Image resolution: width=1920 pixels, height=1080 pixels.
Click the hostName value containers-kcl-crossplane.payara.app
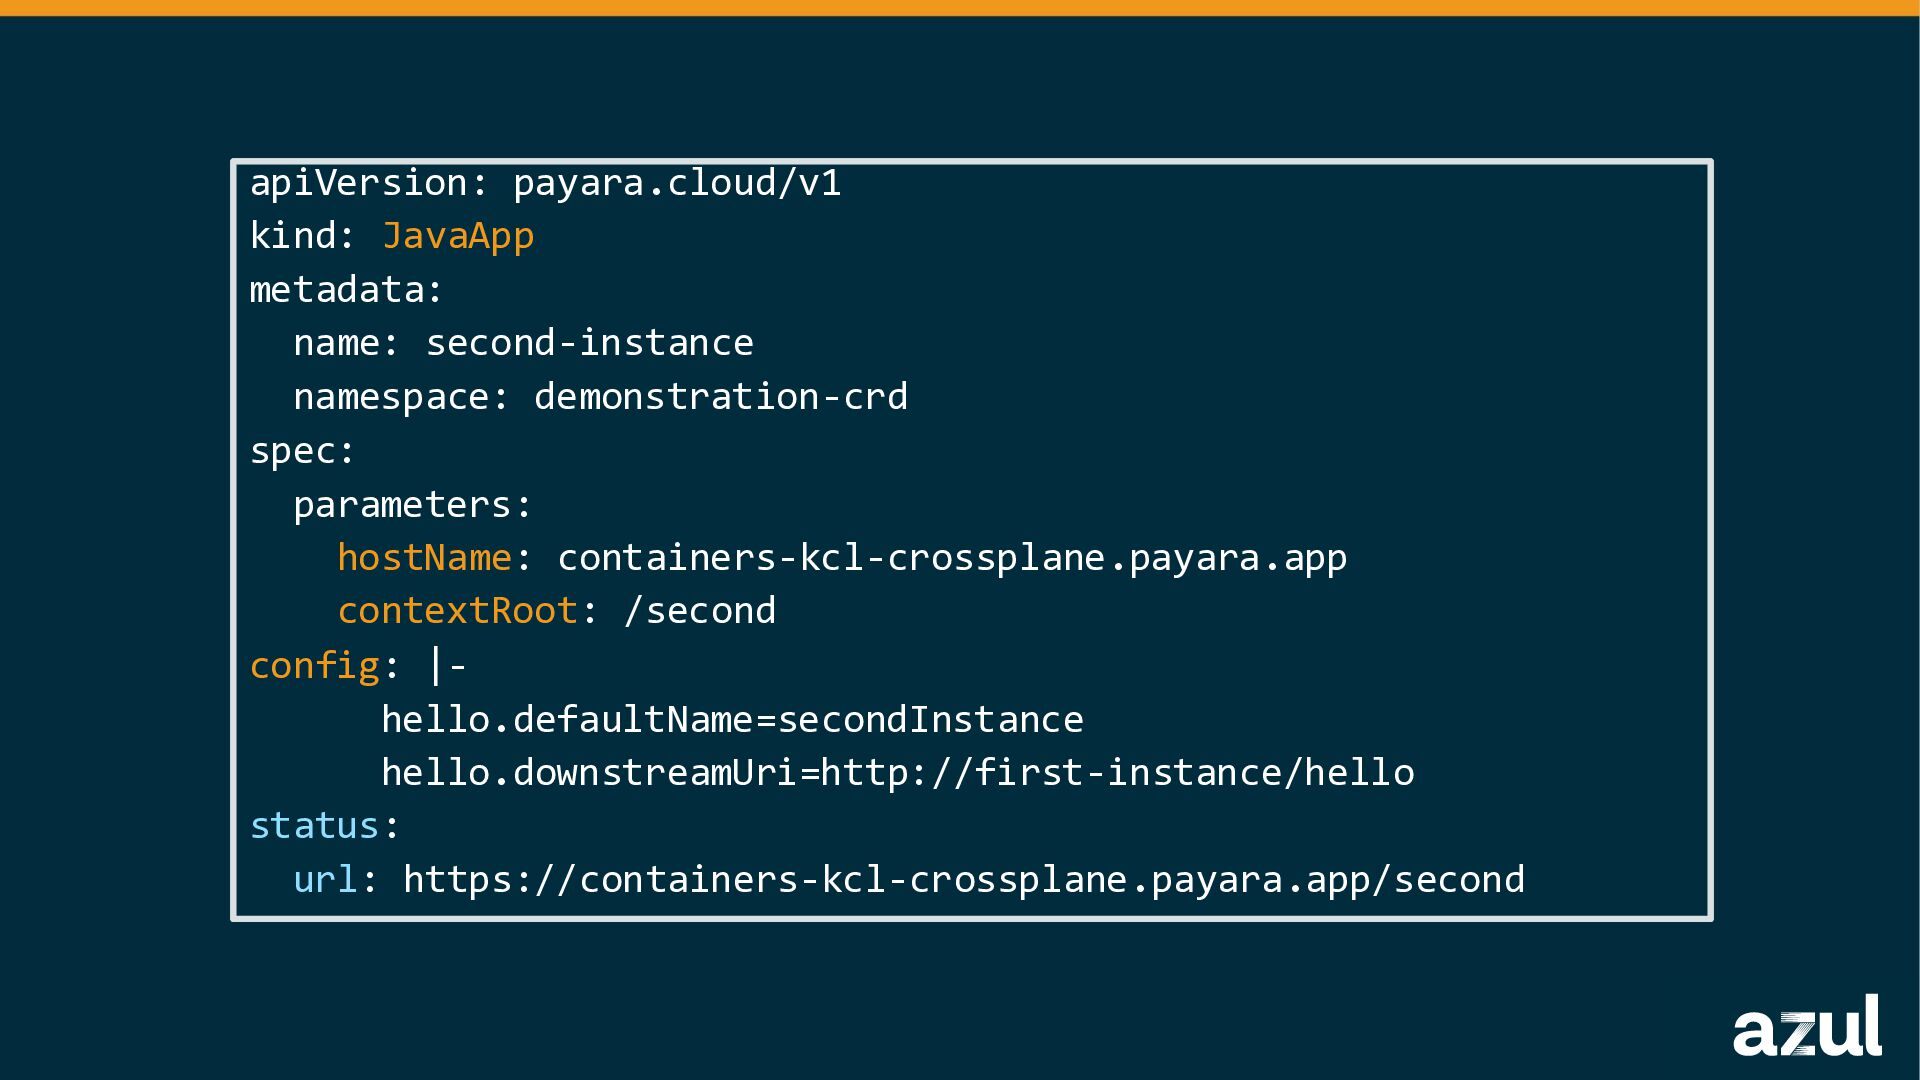[x=951, y=558]
